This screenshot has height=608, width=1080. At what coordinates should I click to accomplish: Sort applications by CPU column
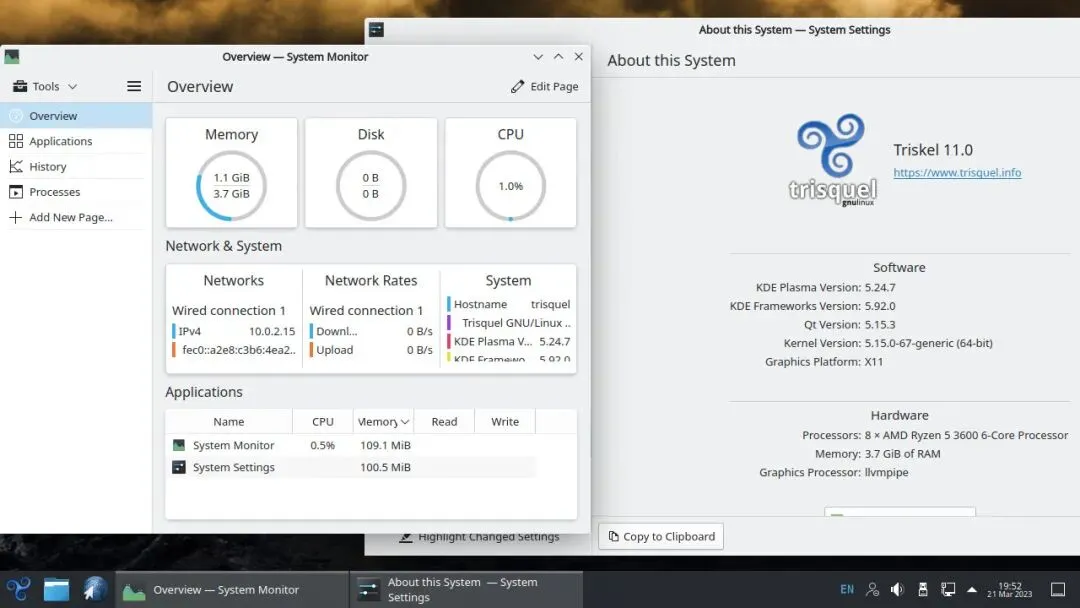point(322,421)
